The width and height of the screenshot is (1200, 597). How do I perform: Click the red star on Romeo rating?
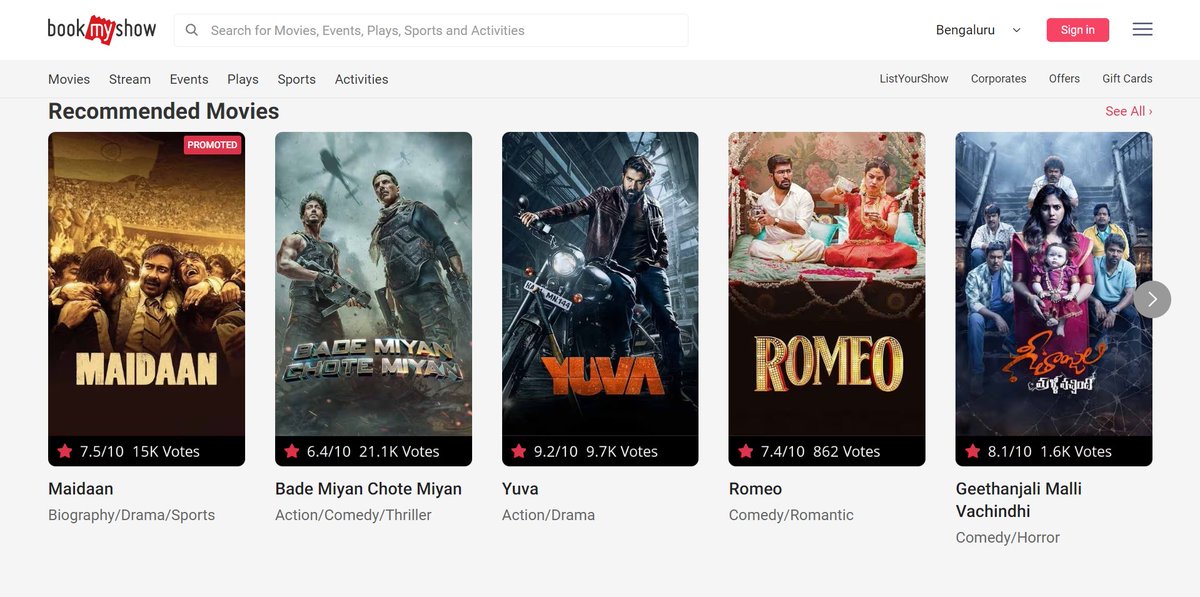click(x=745, y=451)
